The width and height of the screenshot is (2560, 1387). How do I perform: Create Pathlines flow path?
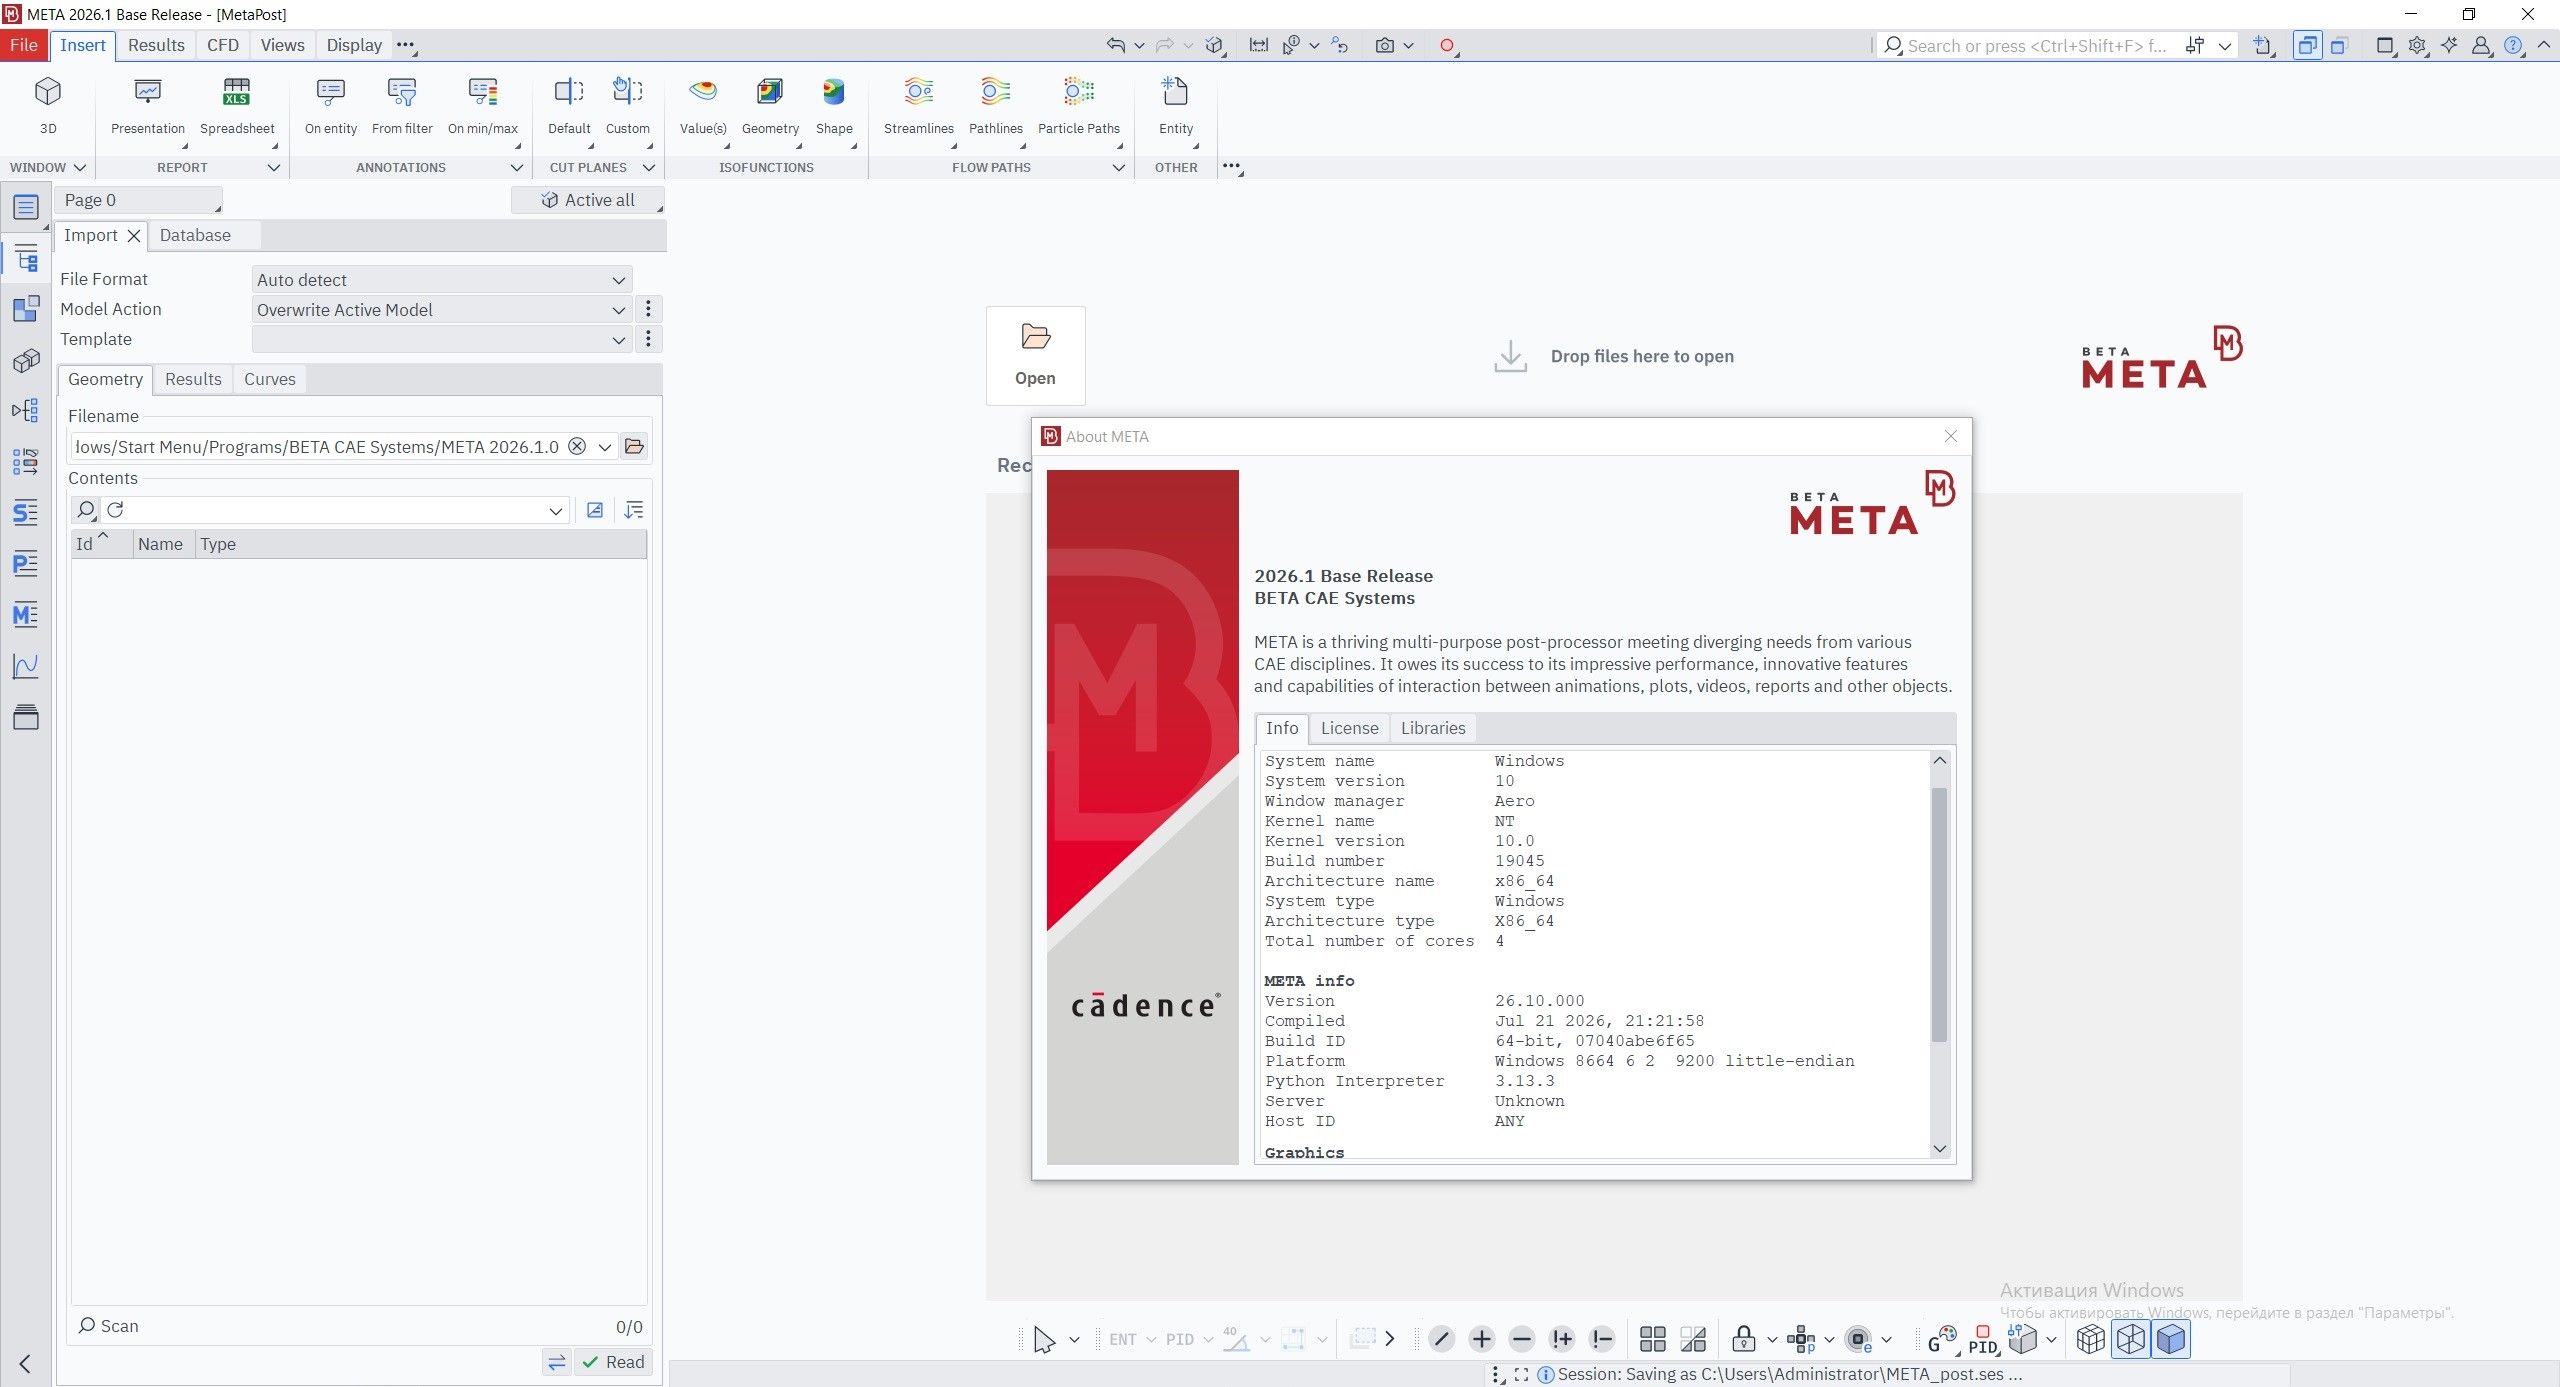point(996,105)
